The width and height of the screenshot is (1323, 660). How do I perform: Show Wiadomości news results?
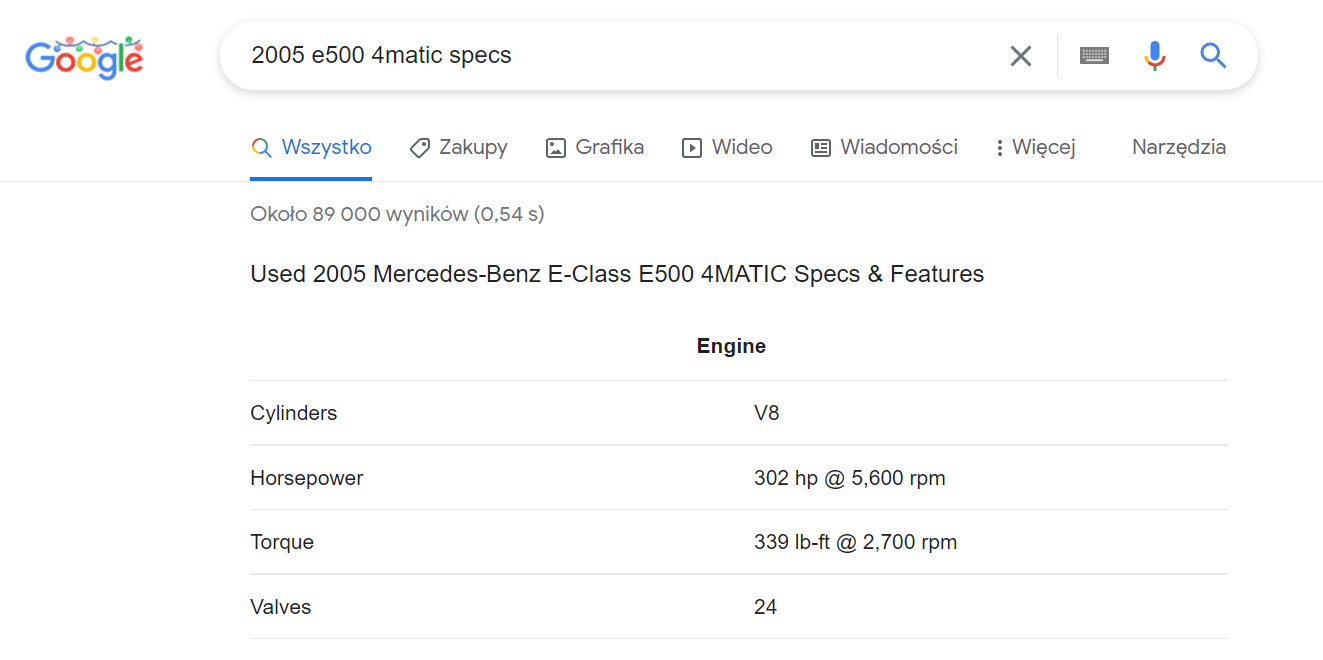coord(898,148)
